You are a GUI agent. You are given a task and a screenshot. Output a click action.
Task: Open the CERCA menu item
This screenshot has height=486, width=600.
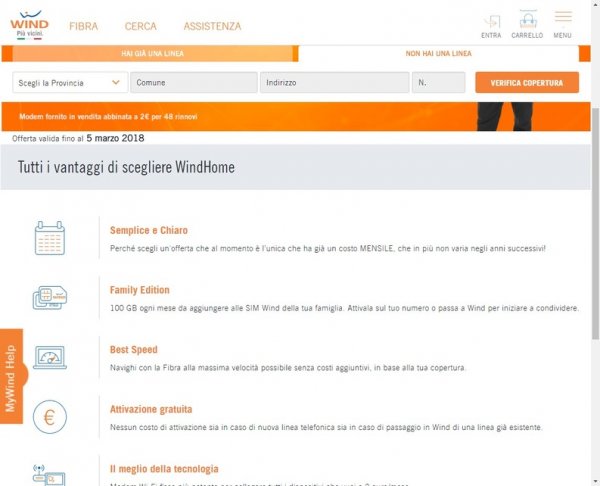click(x=140, y=26)
